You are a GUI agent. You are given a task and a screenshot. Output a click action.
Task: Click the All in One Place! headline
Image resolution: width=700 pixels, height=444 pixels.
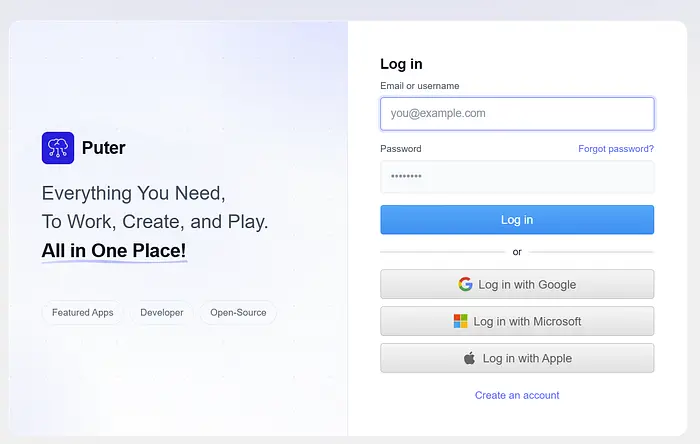[114, 250]
